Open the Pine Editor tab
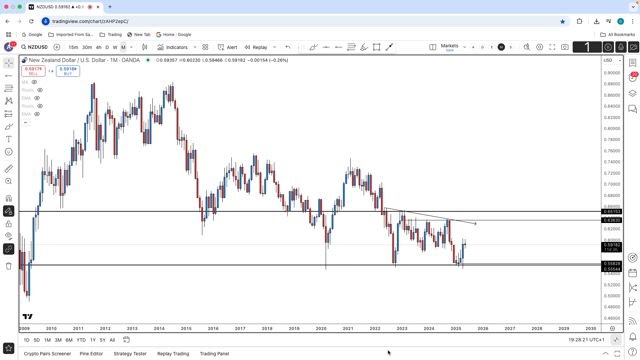Image resolution: width=640 pixels, height=360 pixels. tap(91, 353)
